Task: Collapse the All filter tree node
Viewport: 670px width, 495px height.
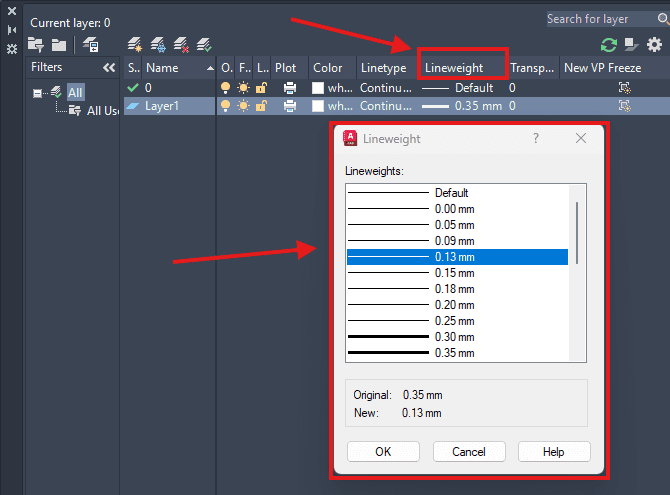Action: pyautogui.click(x=38, y=93)
